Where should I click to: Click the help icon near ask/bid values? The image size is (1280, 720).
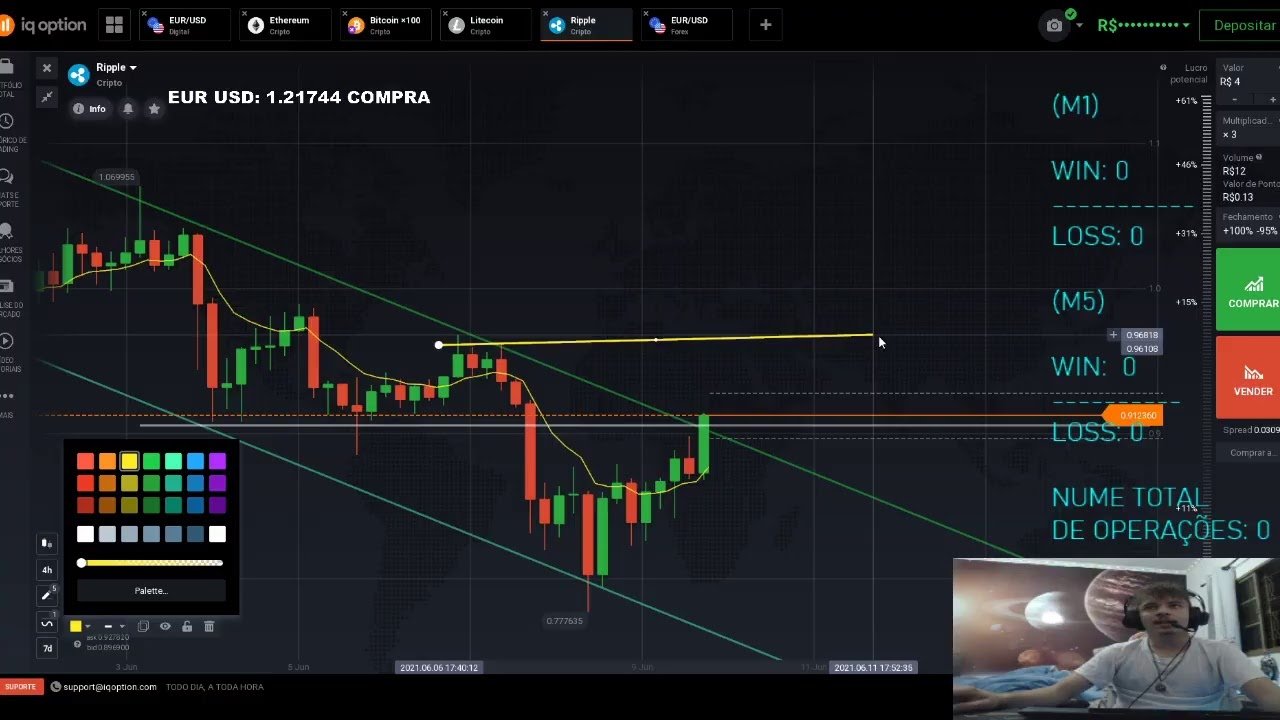78,643
